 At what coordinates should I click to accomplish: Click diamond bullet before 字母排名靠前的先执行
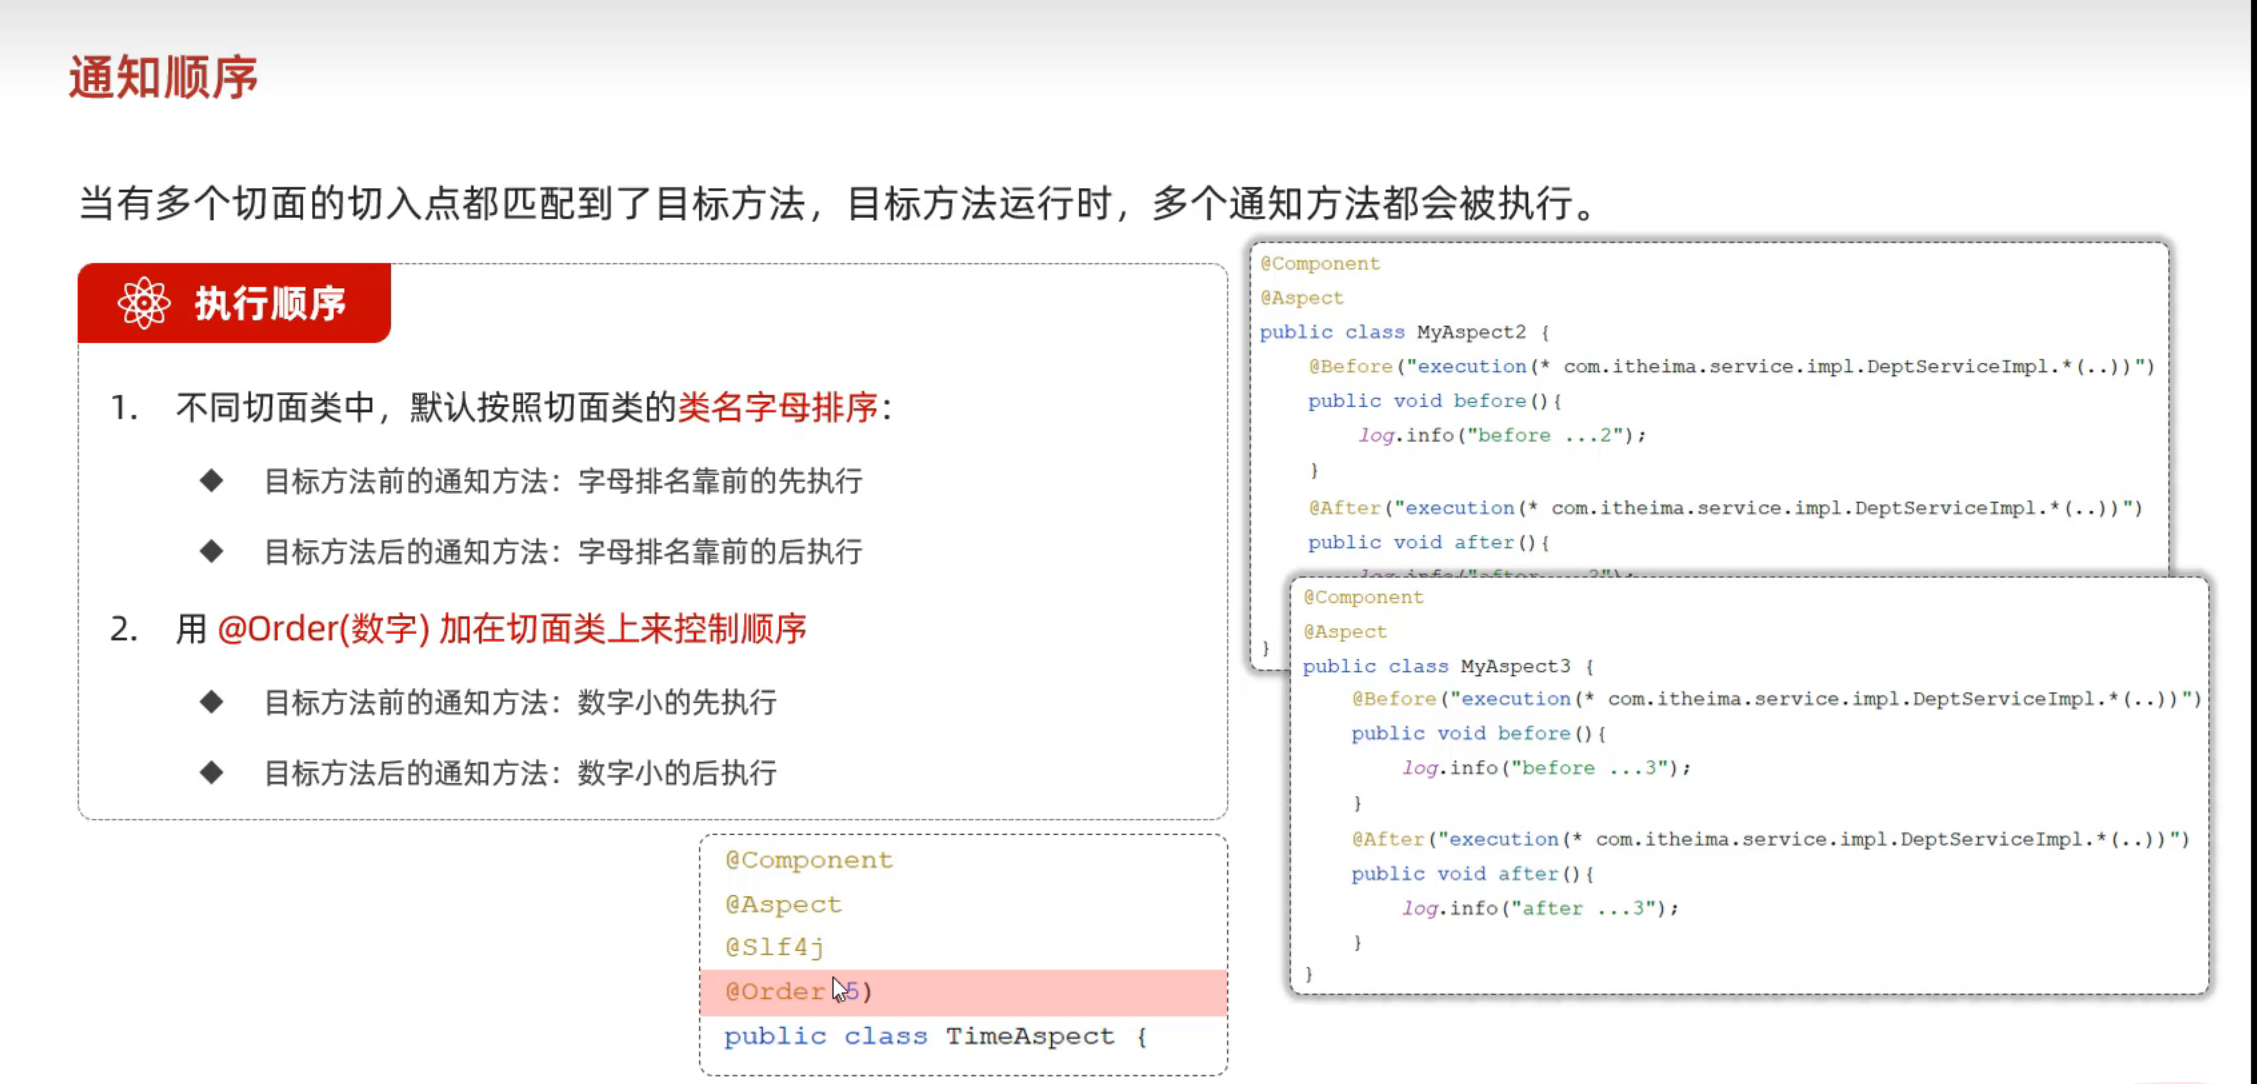click(x=211, y=481)
